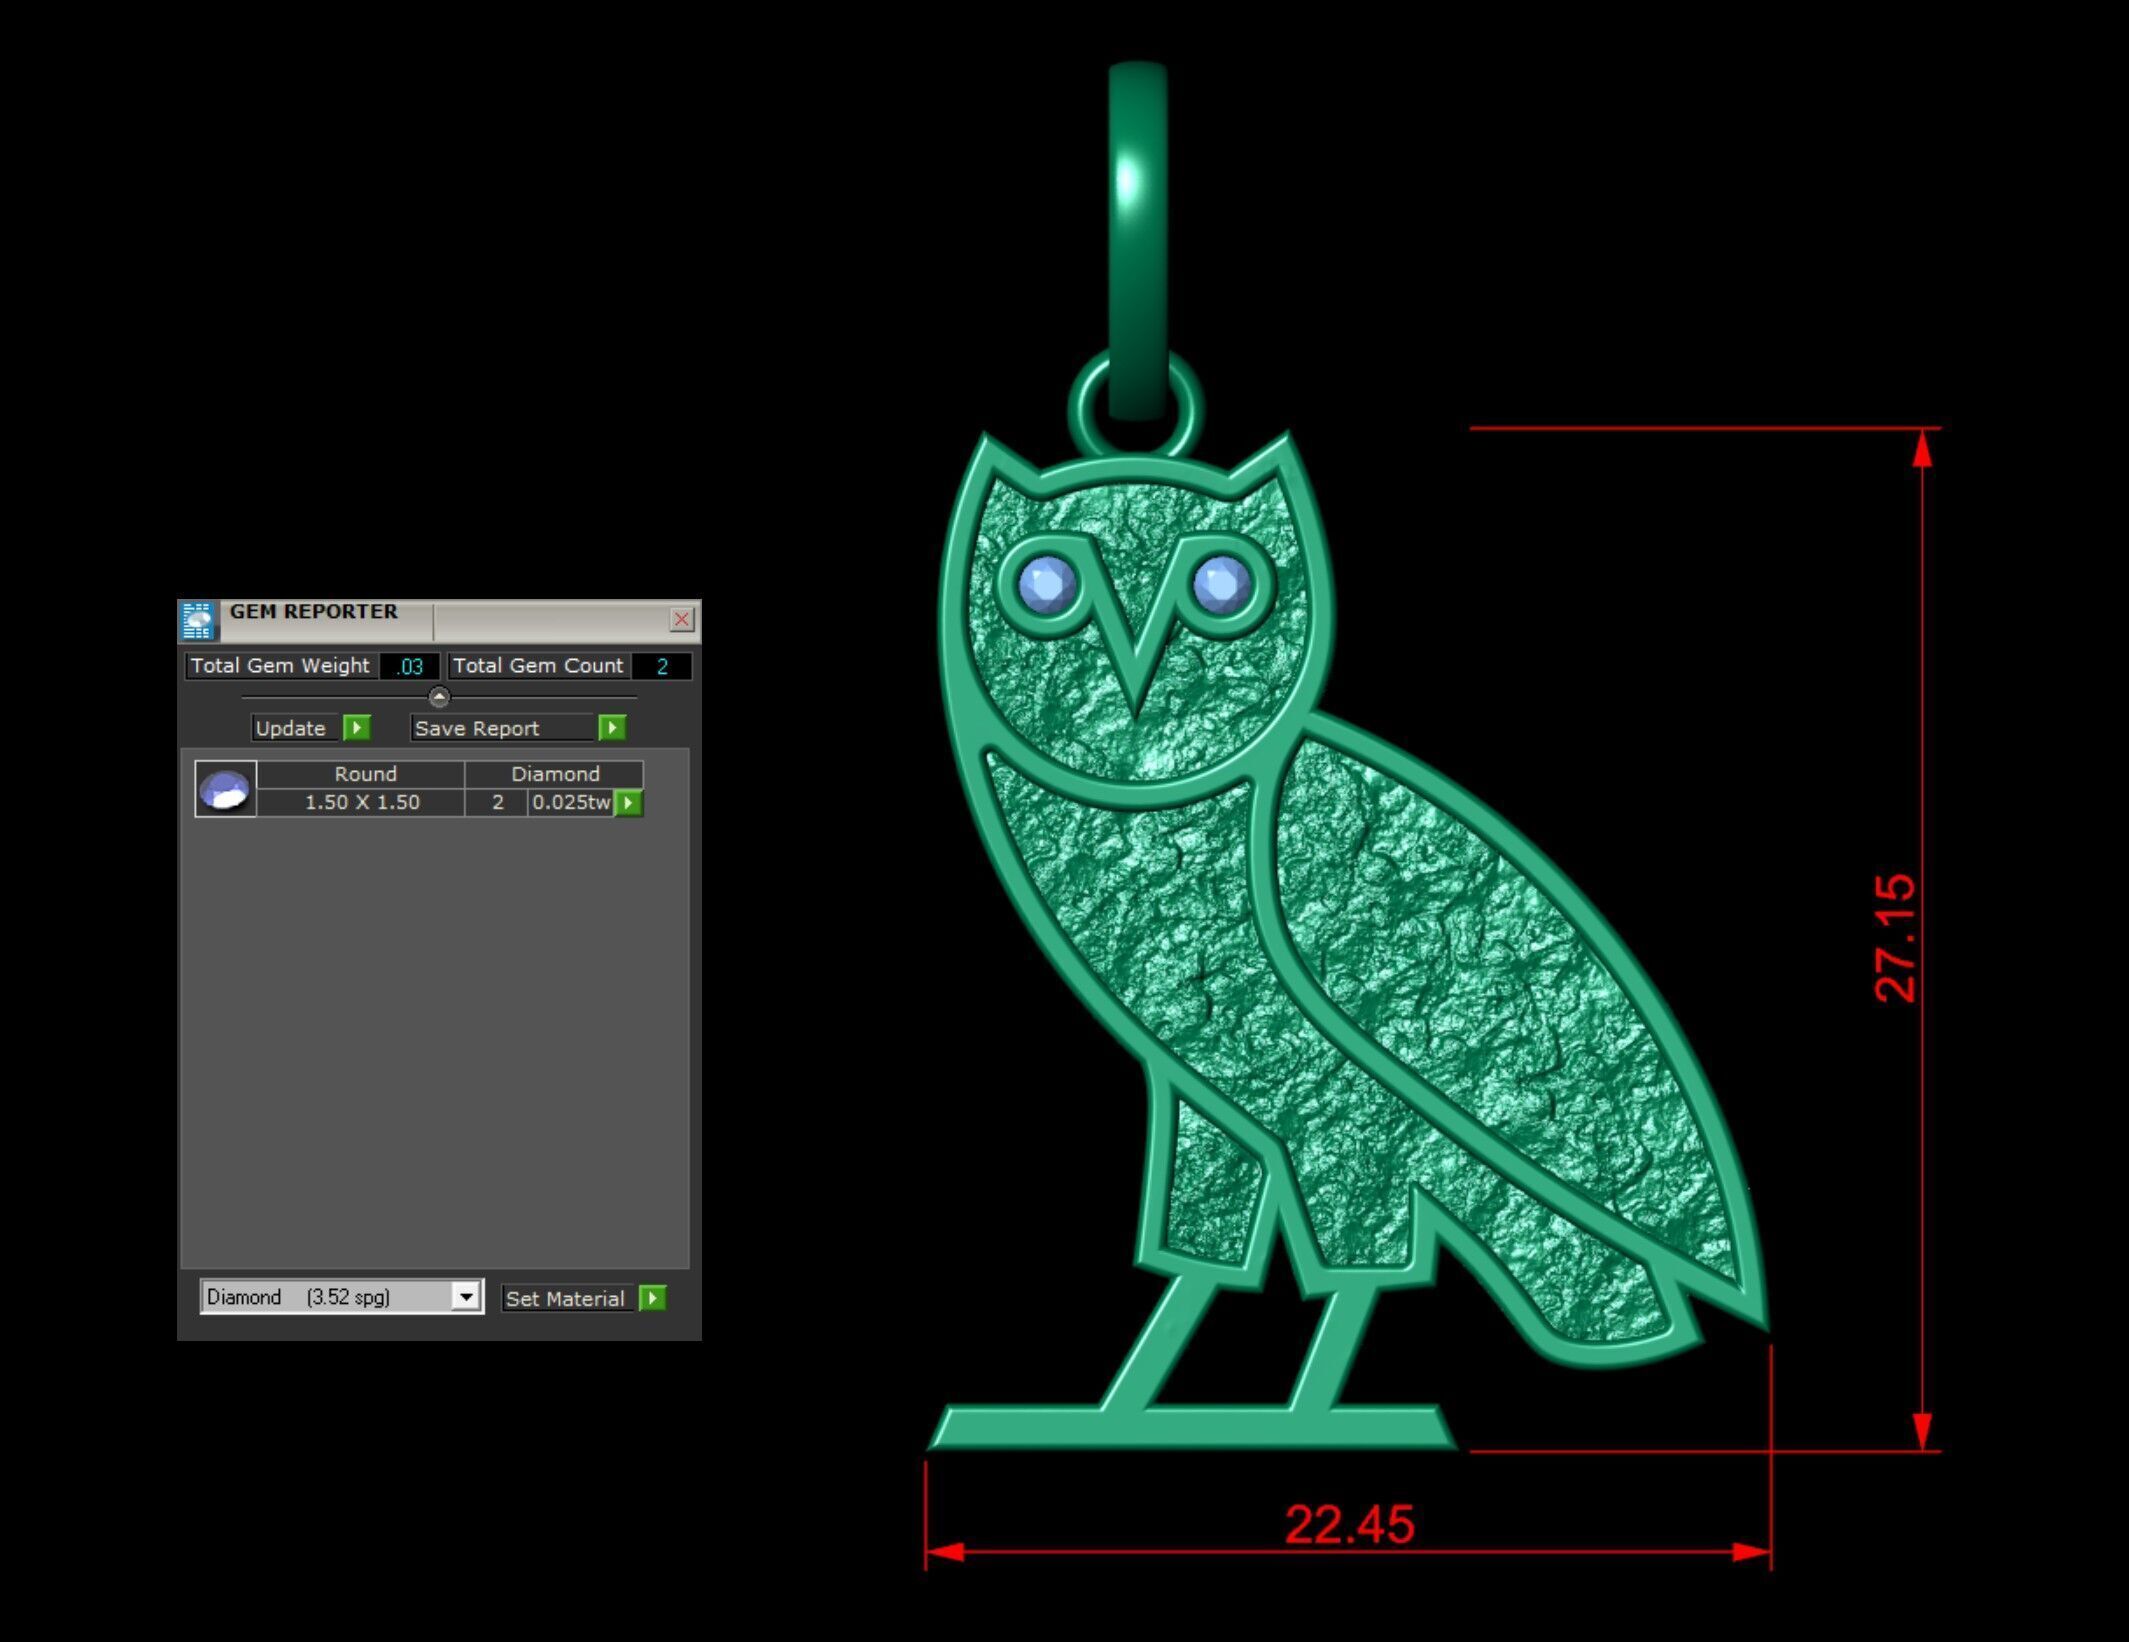Image resolution: width=2129 pixels, height=1642 pixels.
Task: Click the Save Report button
Action: click(504, 728)
